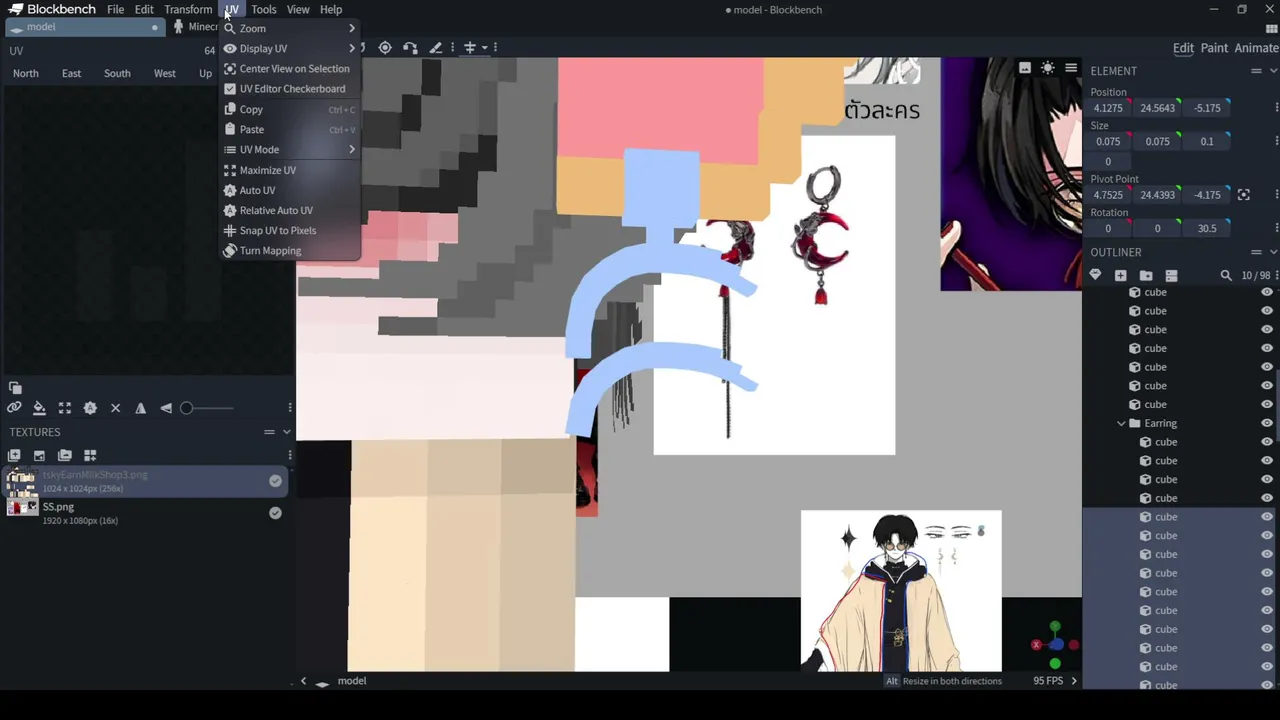The width and height of the screenshot is (1280, 720).
Task: Click the viewport background image icon
Action: coord(1025,68)
